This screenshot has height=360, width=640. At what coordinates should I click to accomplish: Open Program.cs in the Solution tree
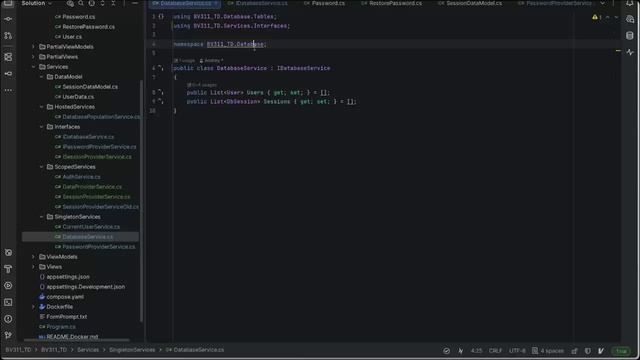(x=61, y=327)
